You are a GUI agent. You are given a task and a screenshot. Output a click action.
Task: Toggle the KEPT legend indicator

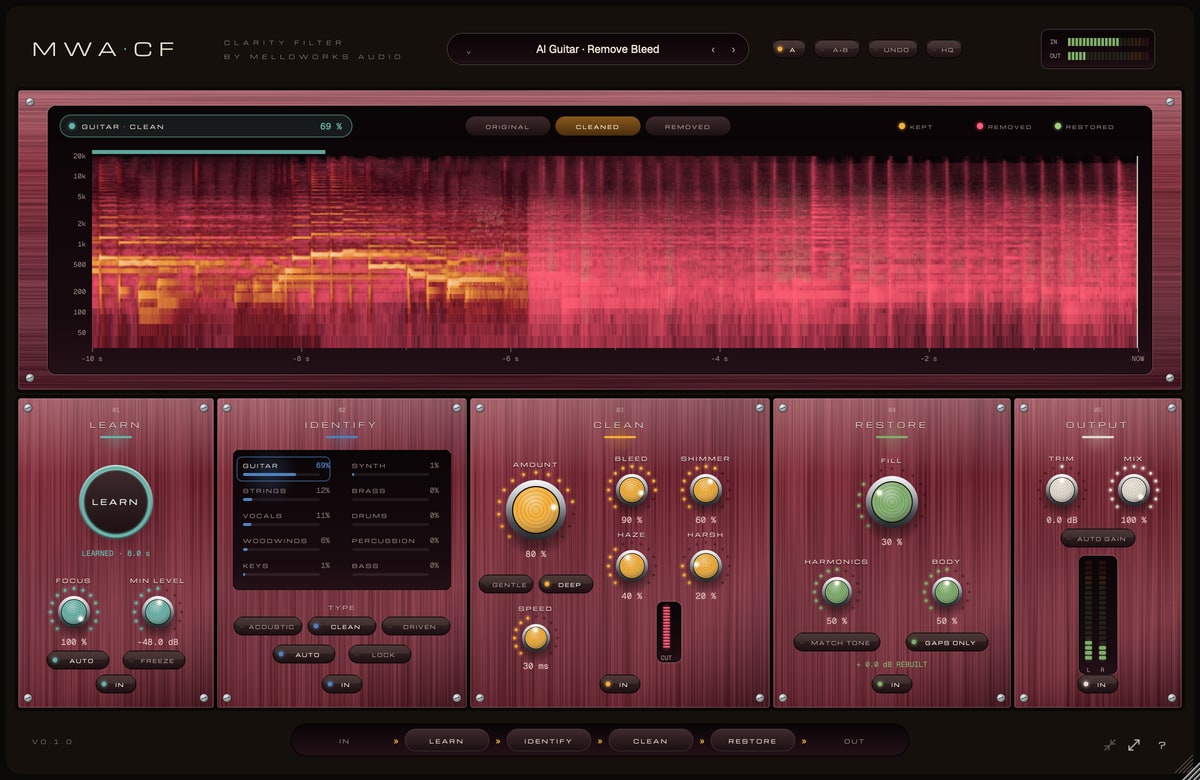tap(915, 127)
